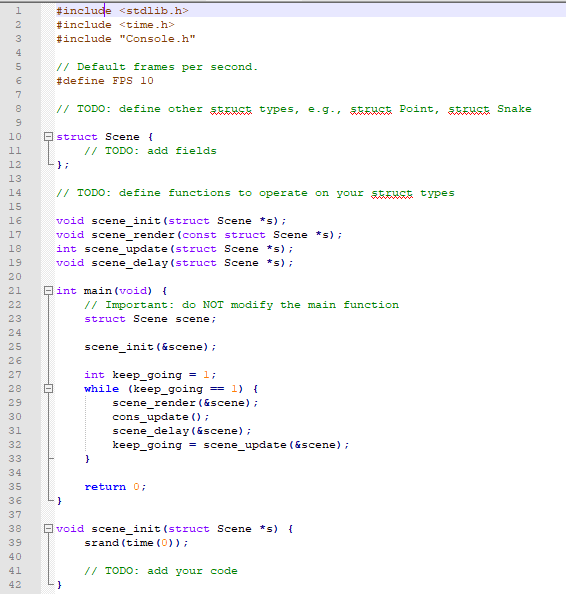Click the 'scene_init(&scene);' call on line 25
Image resolution: width=566 pixels, height=594 pixels.
click(150, 347)
